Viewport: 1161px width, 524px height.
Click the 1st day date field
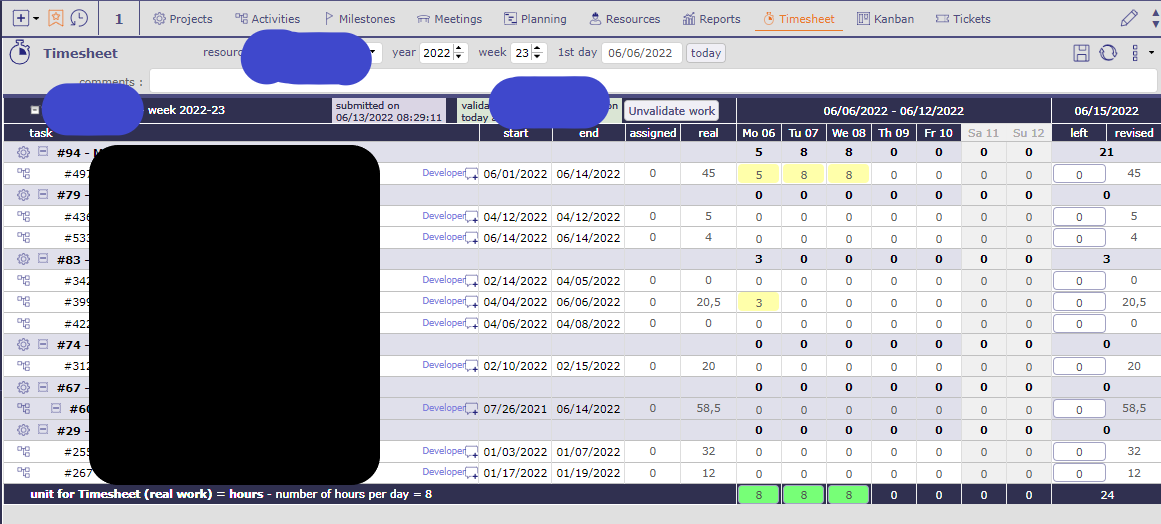click(x=641, y=53)
